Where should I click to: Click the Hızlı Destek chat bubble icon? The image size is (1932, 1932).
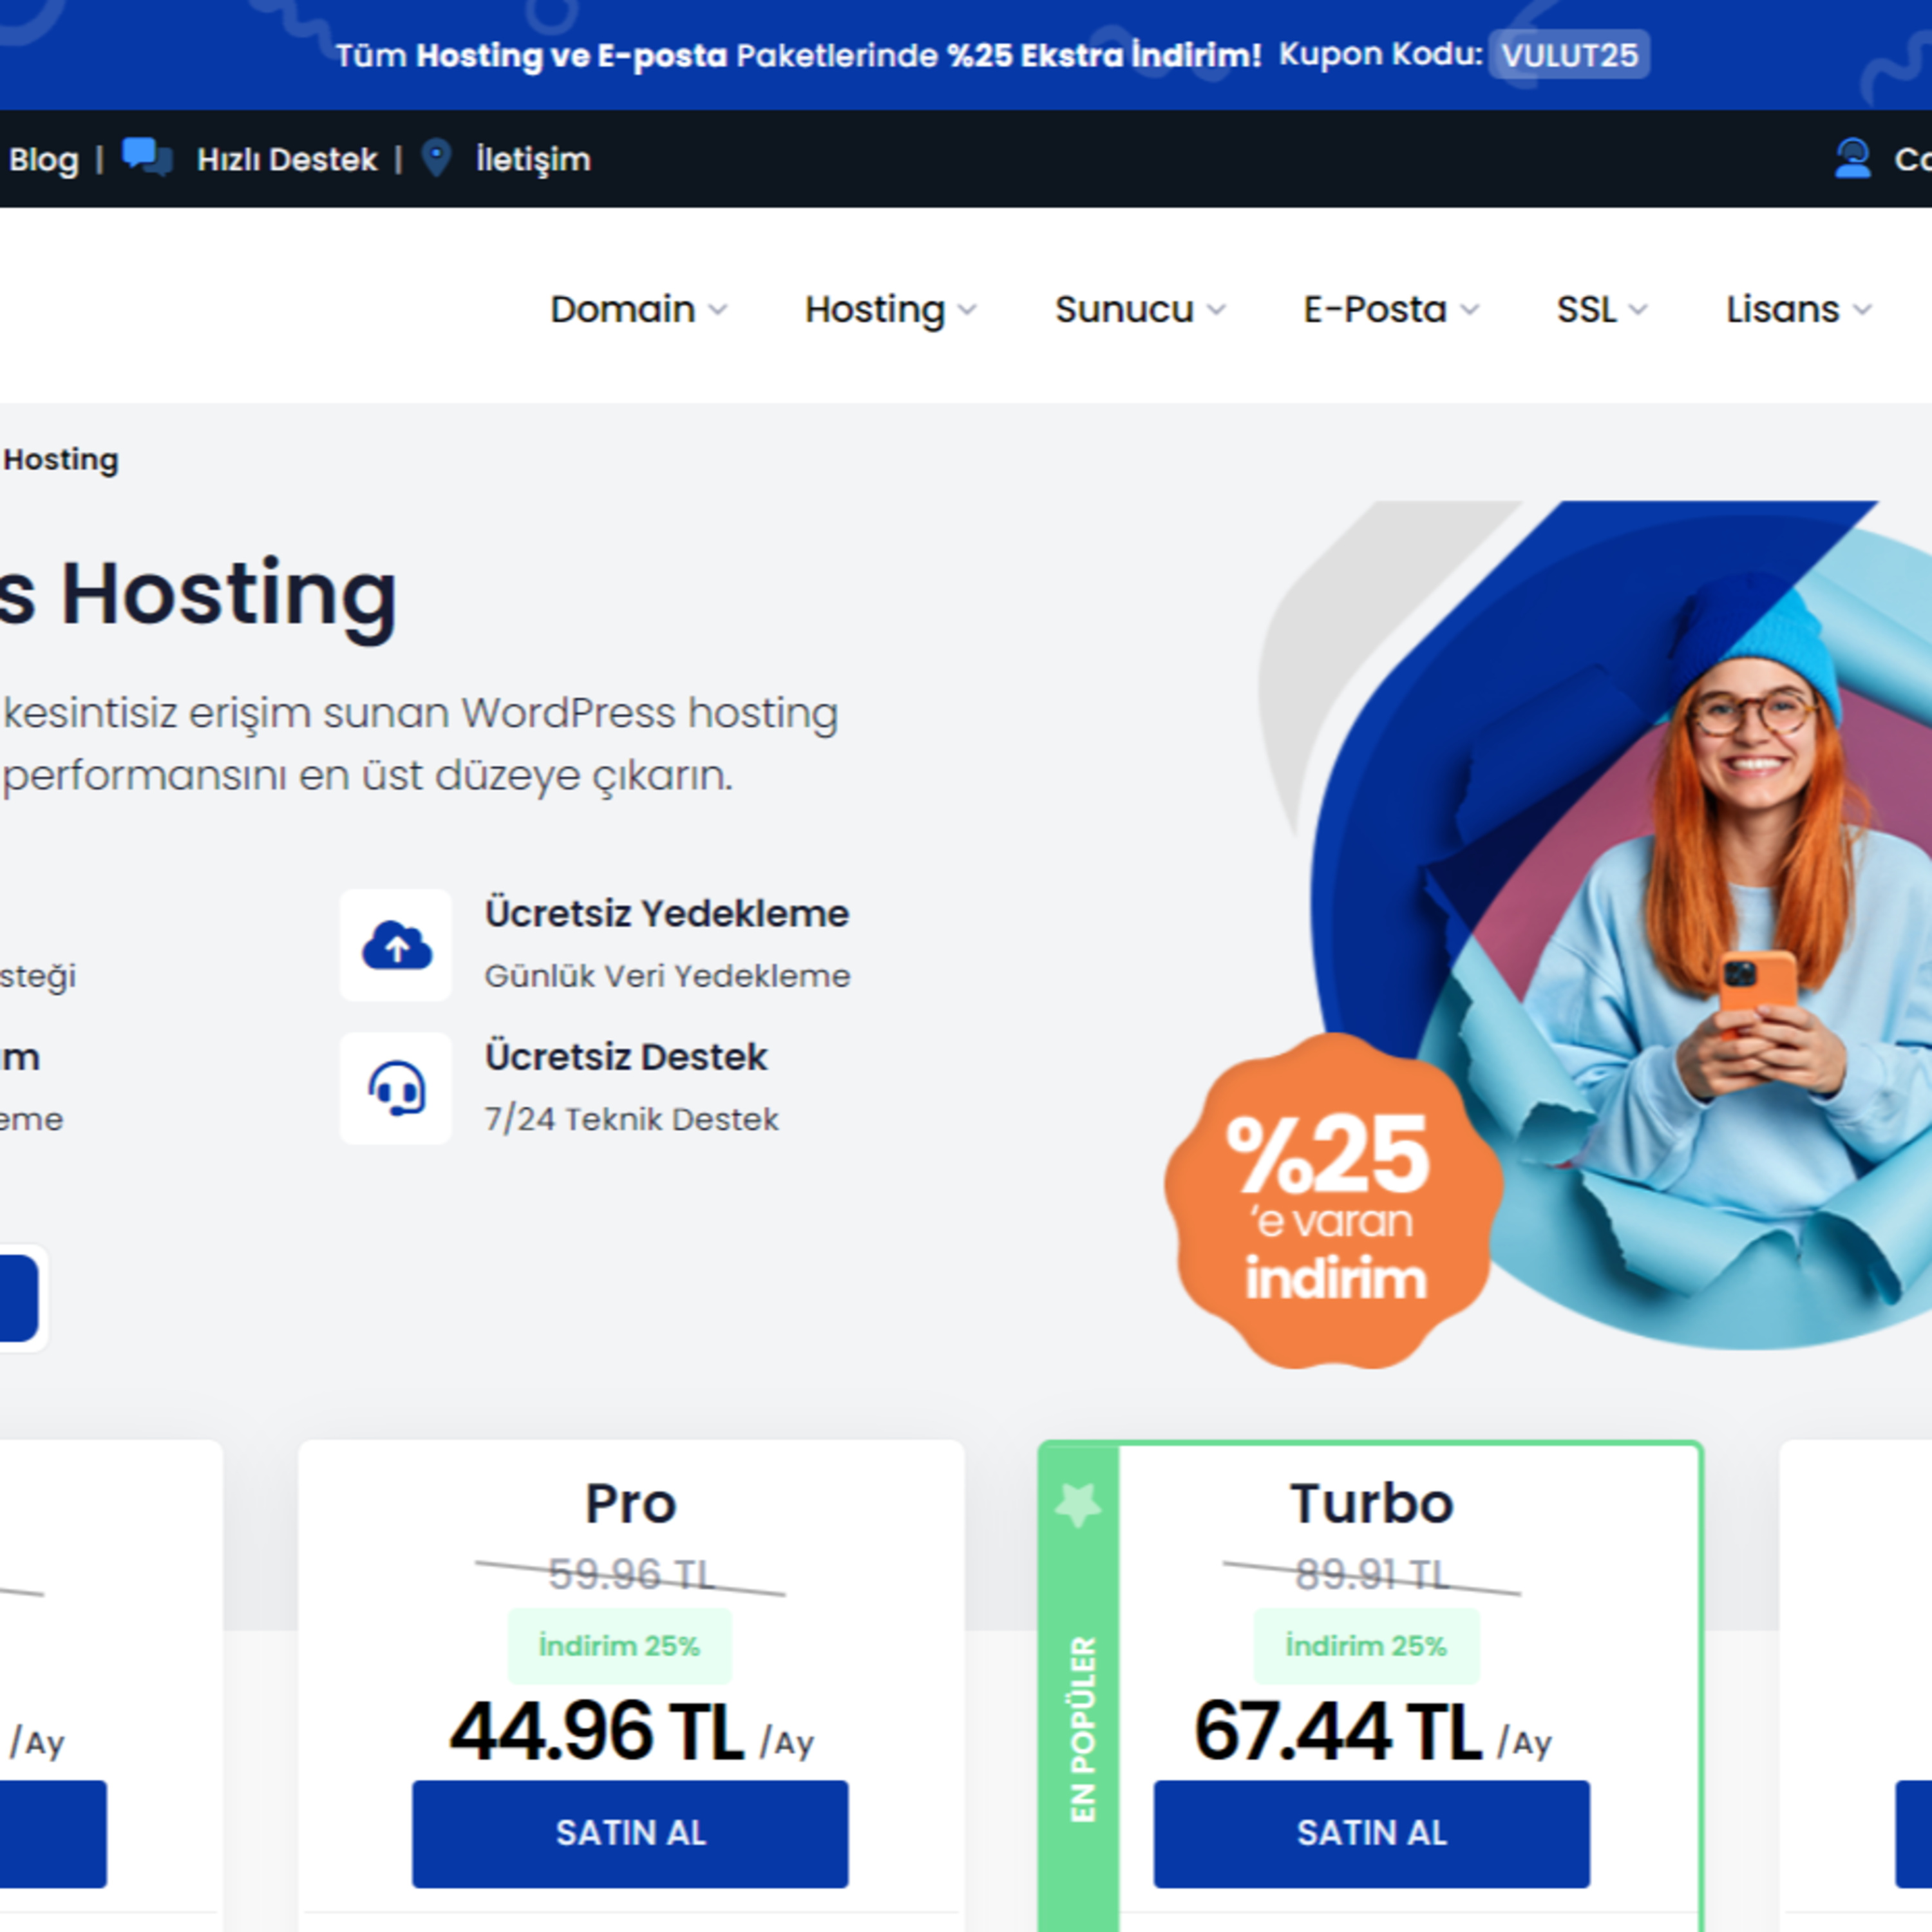[147, 158]
